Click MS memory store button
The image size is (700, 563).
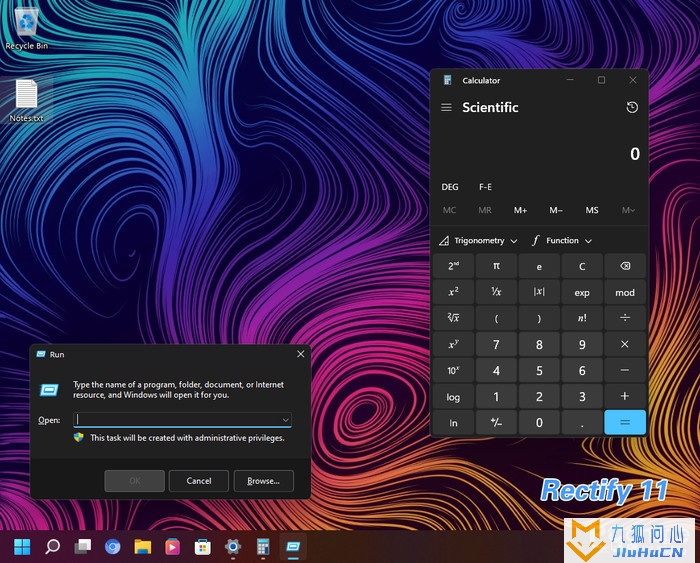tap(592, 210)
